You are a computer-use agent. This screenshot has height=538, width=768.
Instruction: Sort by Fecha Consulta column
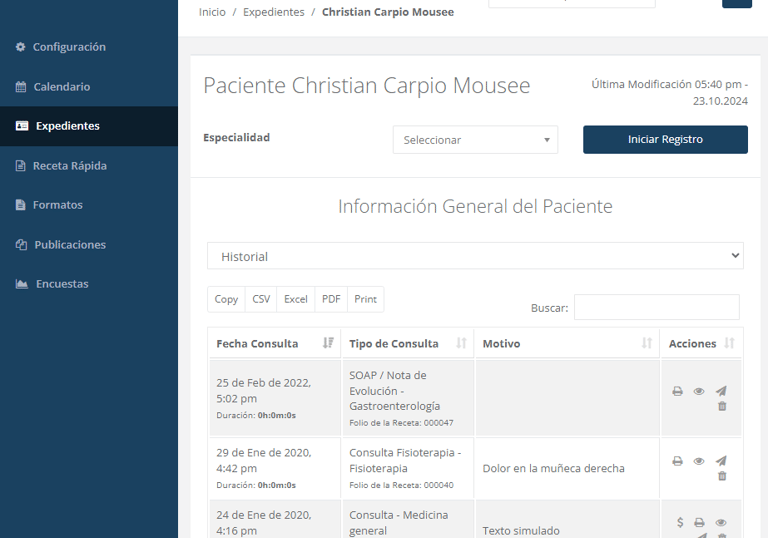(274, 343)
